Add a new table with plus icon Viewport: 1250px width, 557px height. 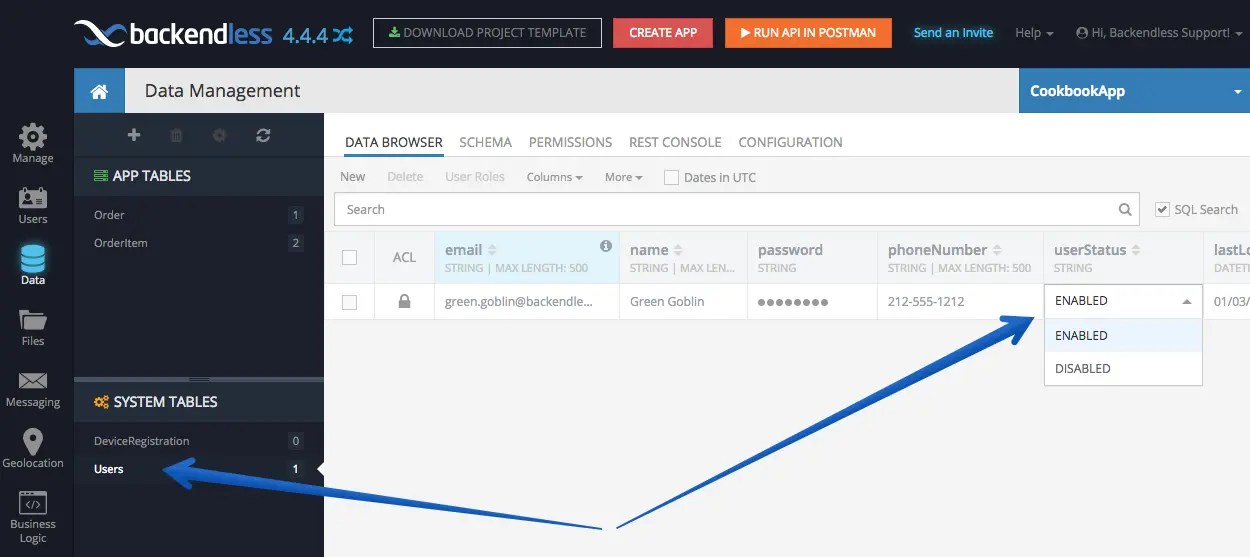click(x=134, y=135)
